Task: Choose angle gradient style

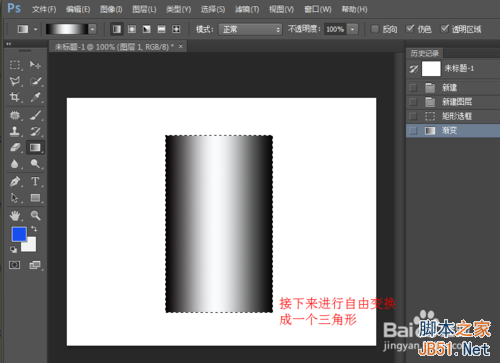Action: tap(147, 29)
